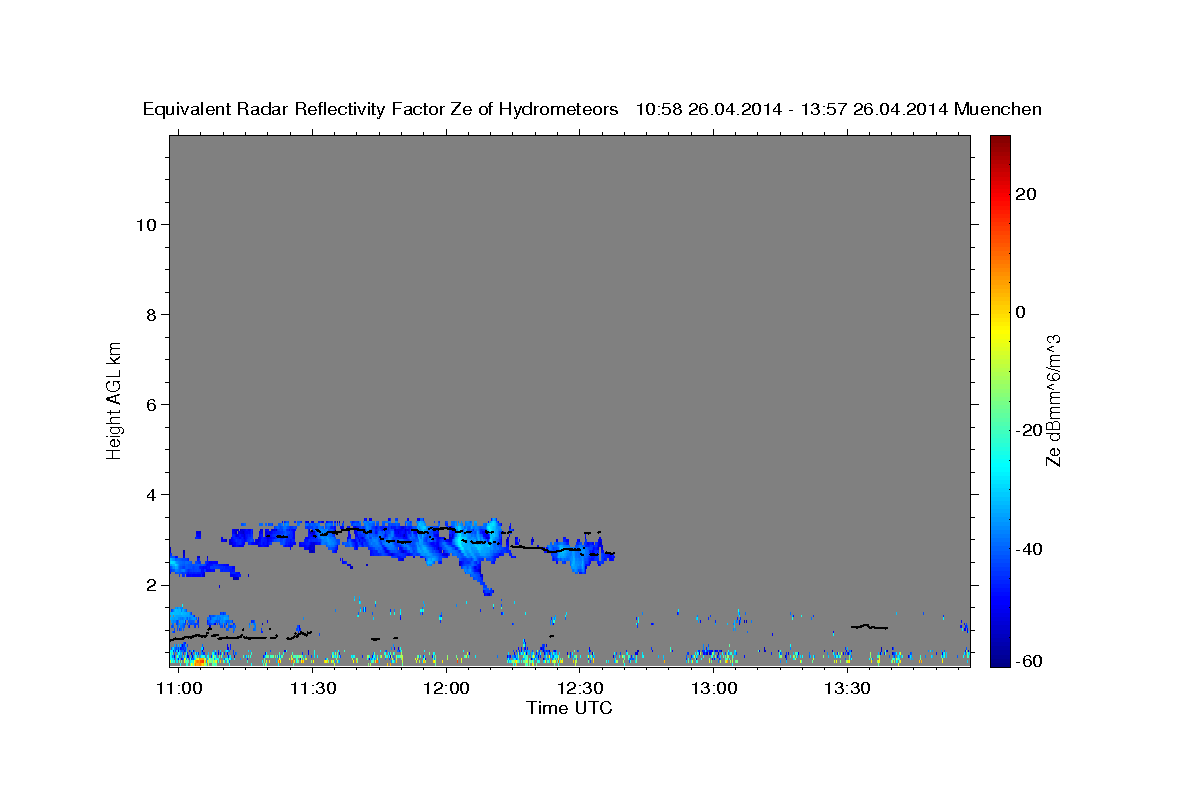Click the height tick label 10
This screenshot has height=800, width=1200.
(146, 225)
